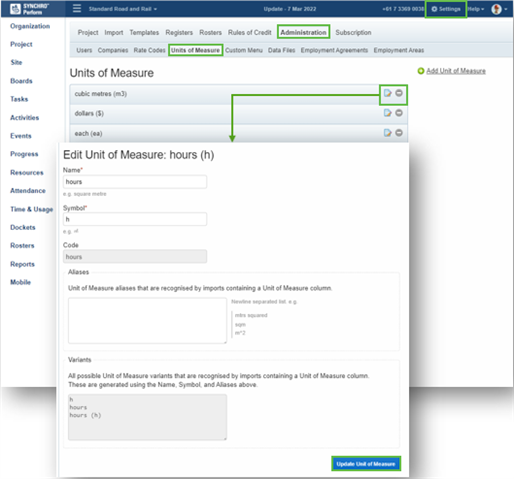Expand the user avatar menu
The width and height of the screenshot is (514, 479).
click(x=499, y=9)
